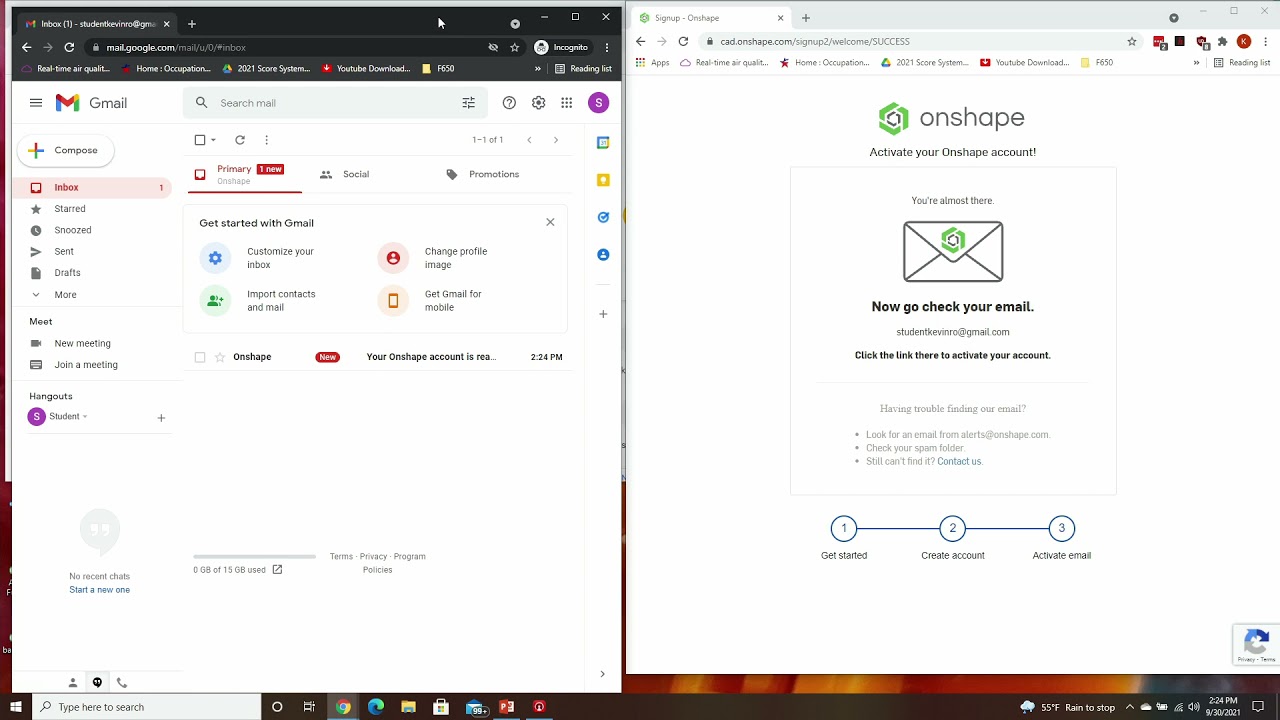The width and height of the screenshot is (1280, 720).
Task: Toggle the select all emails checkbox
Action: (200, 140)
